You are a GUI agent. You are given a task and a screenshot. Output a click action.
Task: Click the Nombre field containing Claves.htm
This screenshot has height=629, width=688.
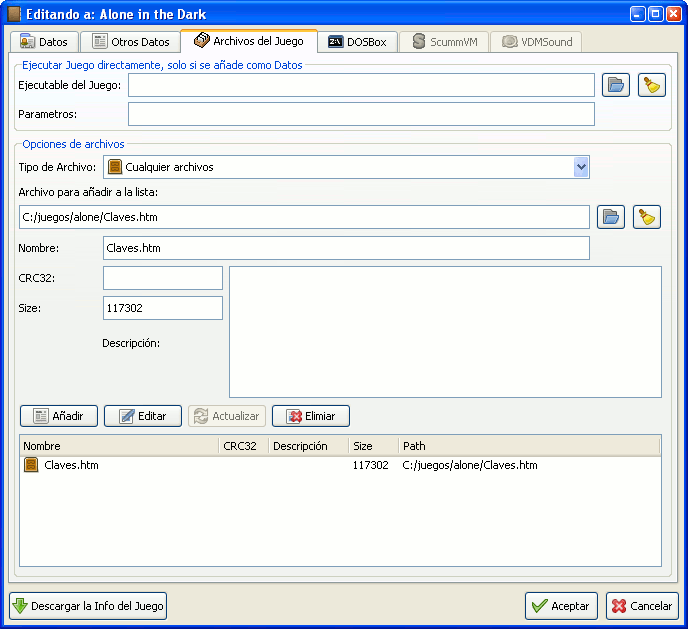coord(346,248)
